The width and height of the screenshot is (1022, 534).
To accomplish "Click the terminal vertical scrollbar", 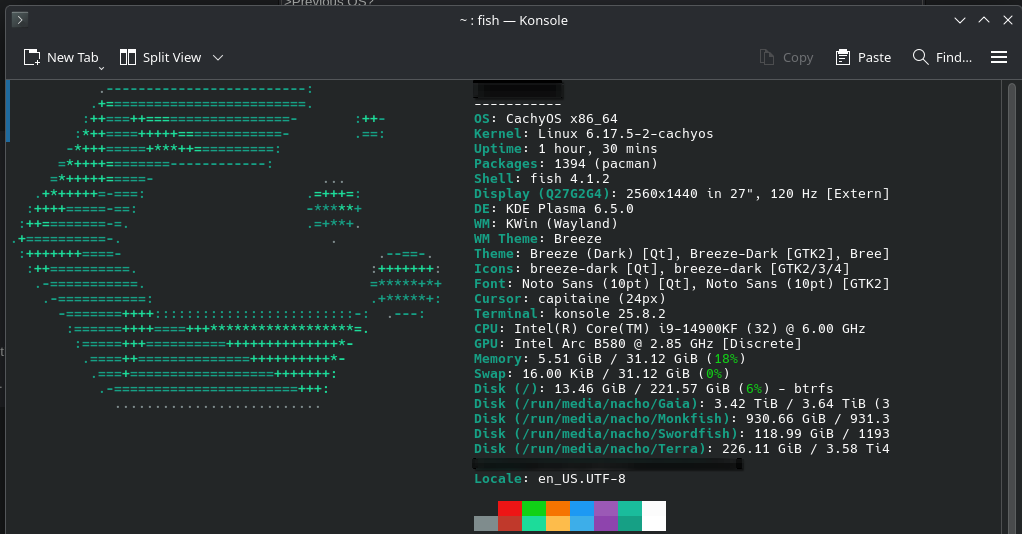I will click(1012, 306).
